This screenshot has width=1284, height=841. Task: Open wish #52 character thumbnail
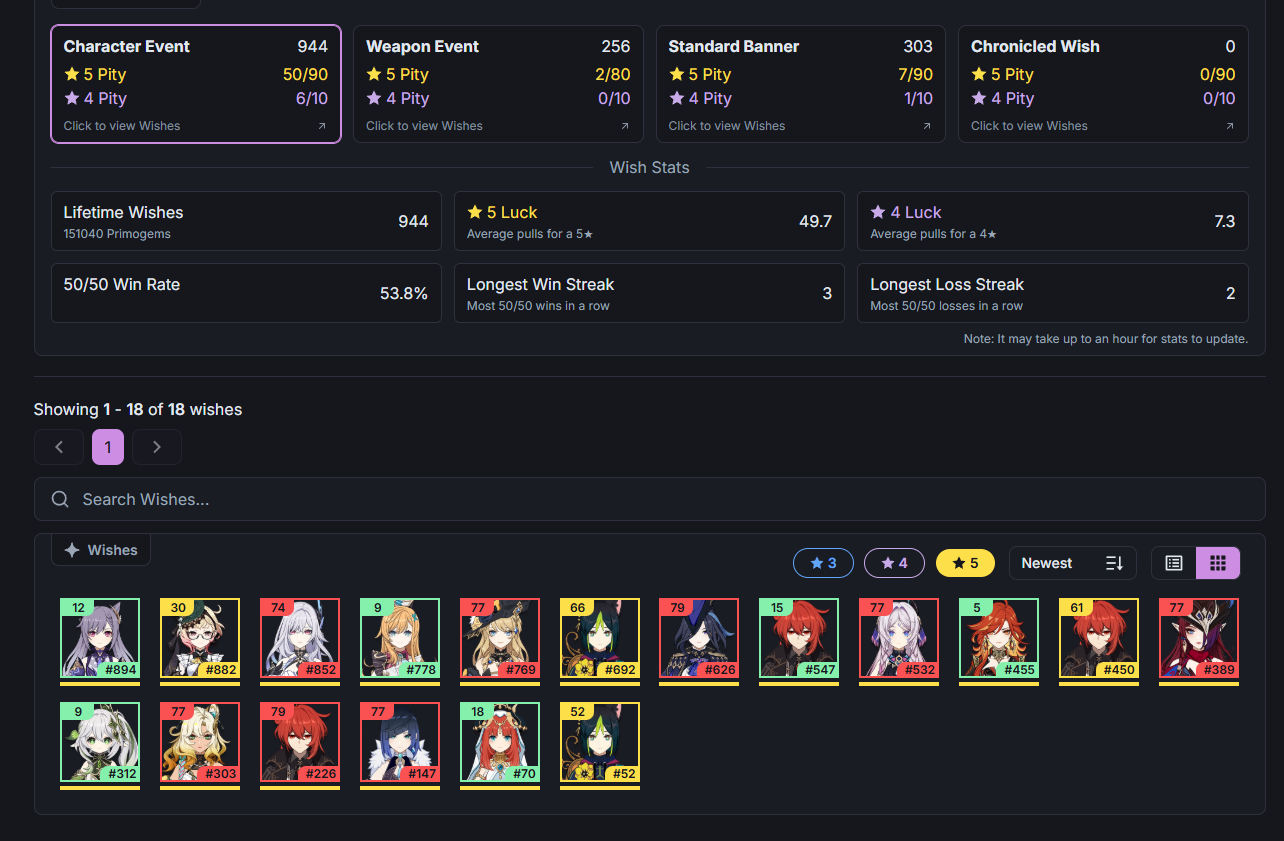(600, 742)
